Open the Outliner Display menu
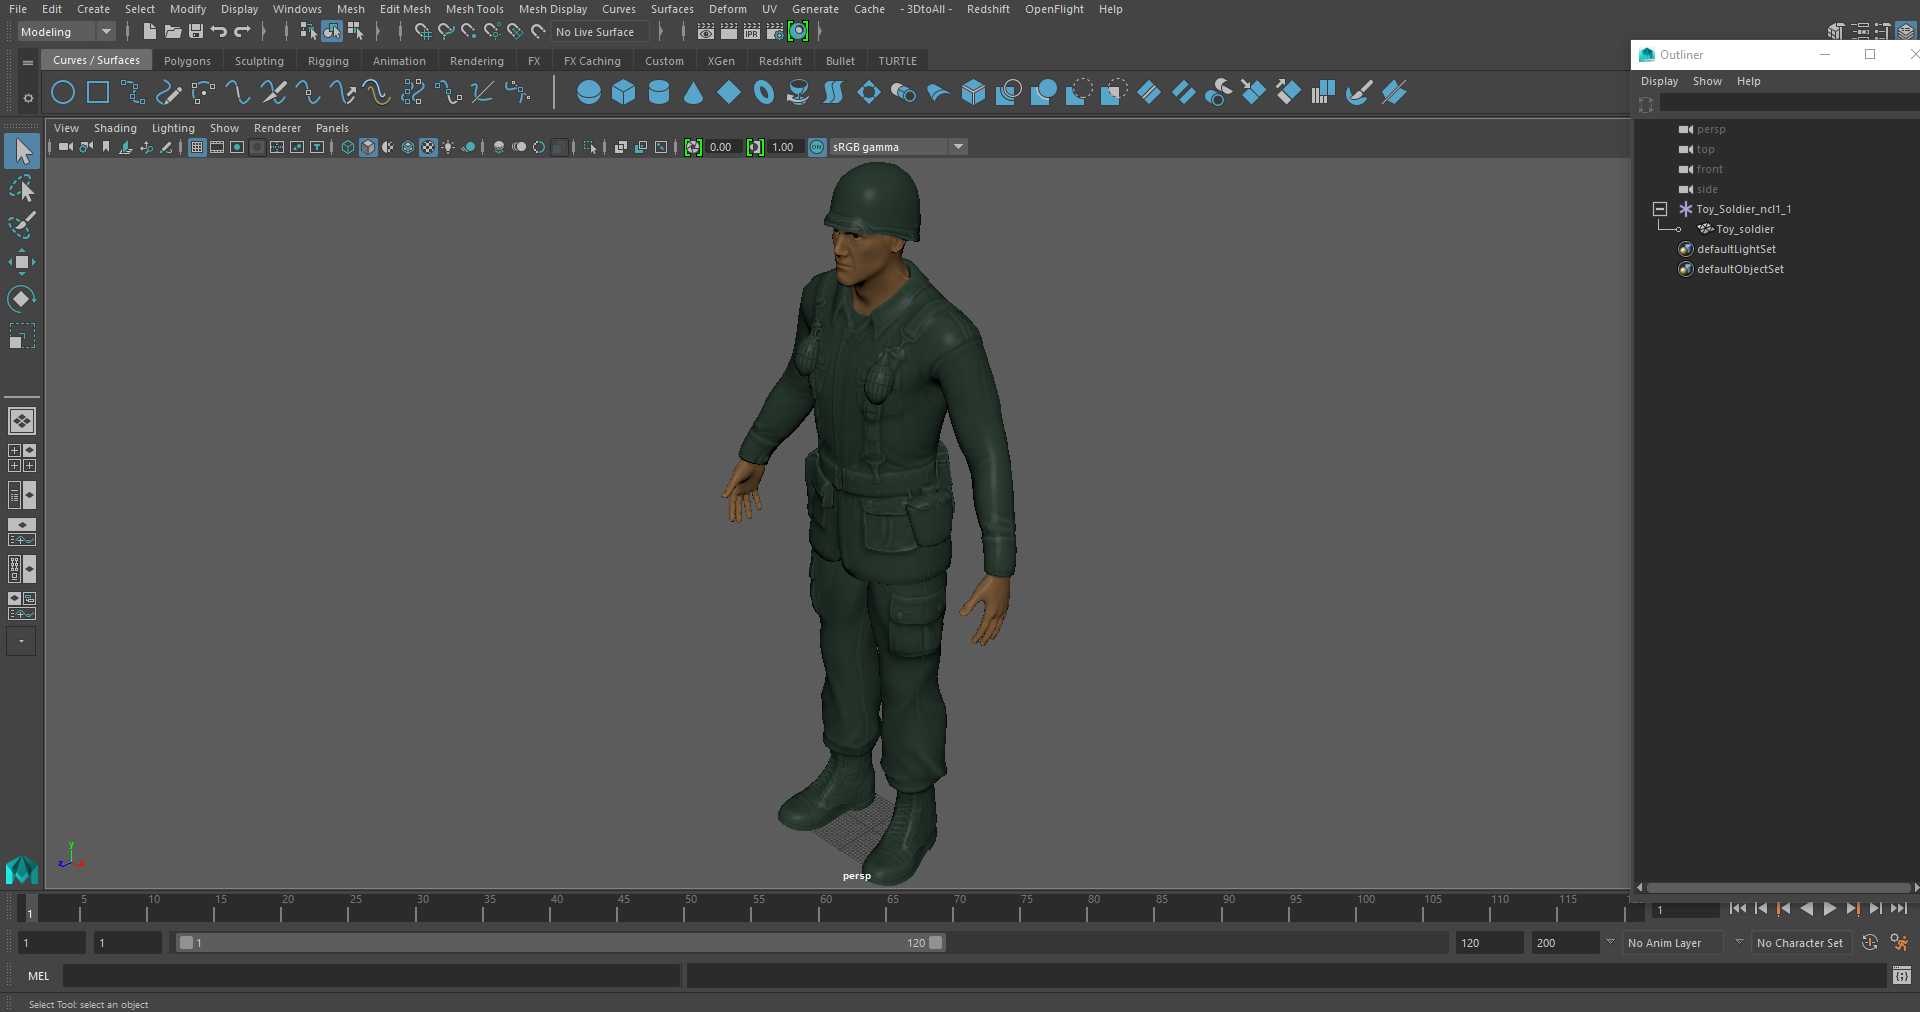1920x1012 pixels. pyautogui.click(x=1659, y=81)
